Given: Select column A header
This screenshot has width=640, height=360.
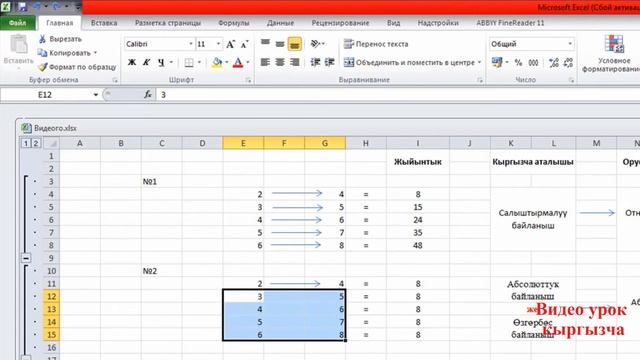Looking at the screenshot, I should [x=80, y=143].
